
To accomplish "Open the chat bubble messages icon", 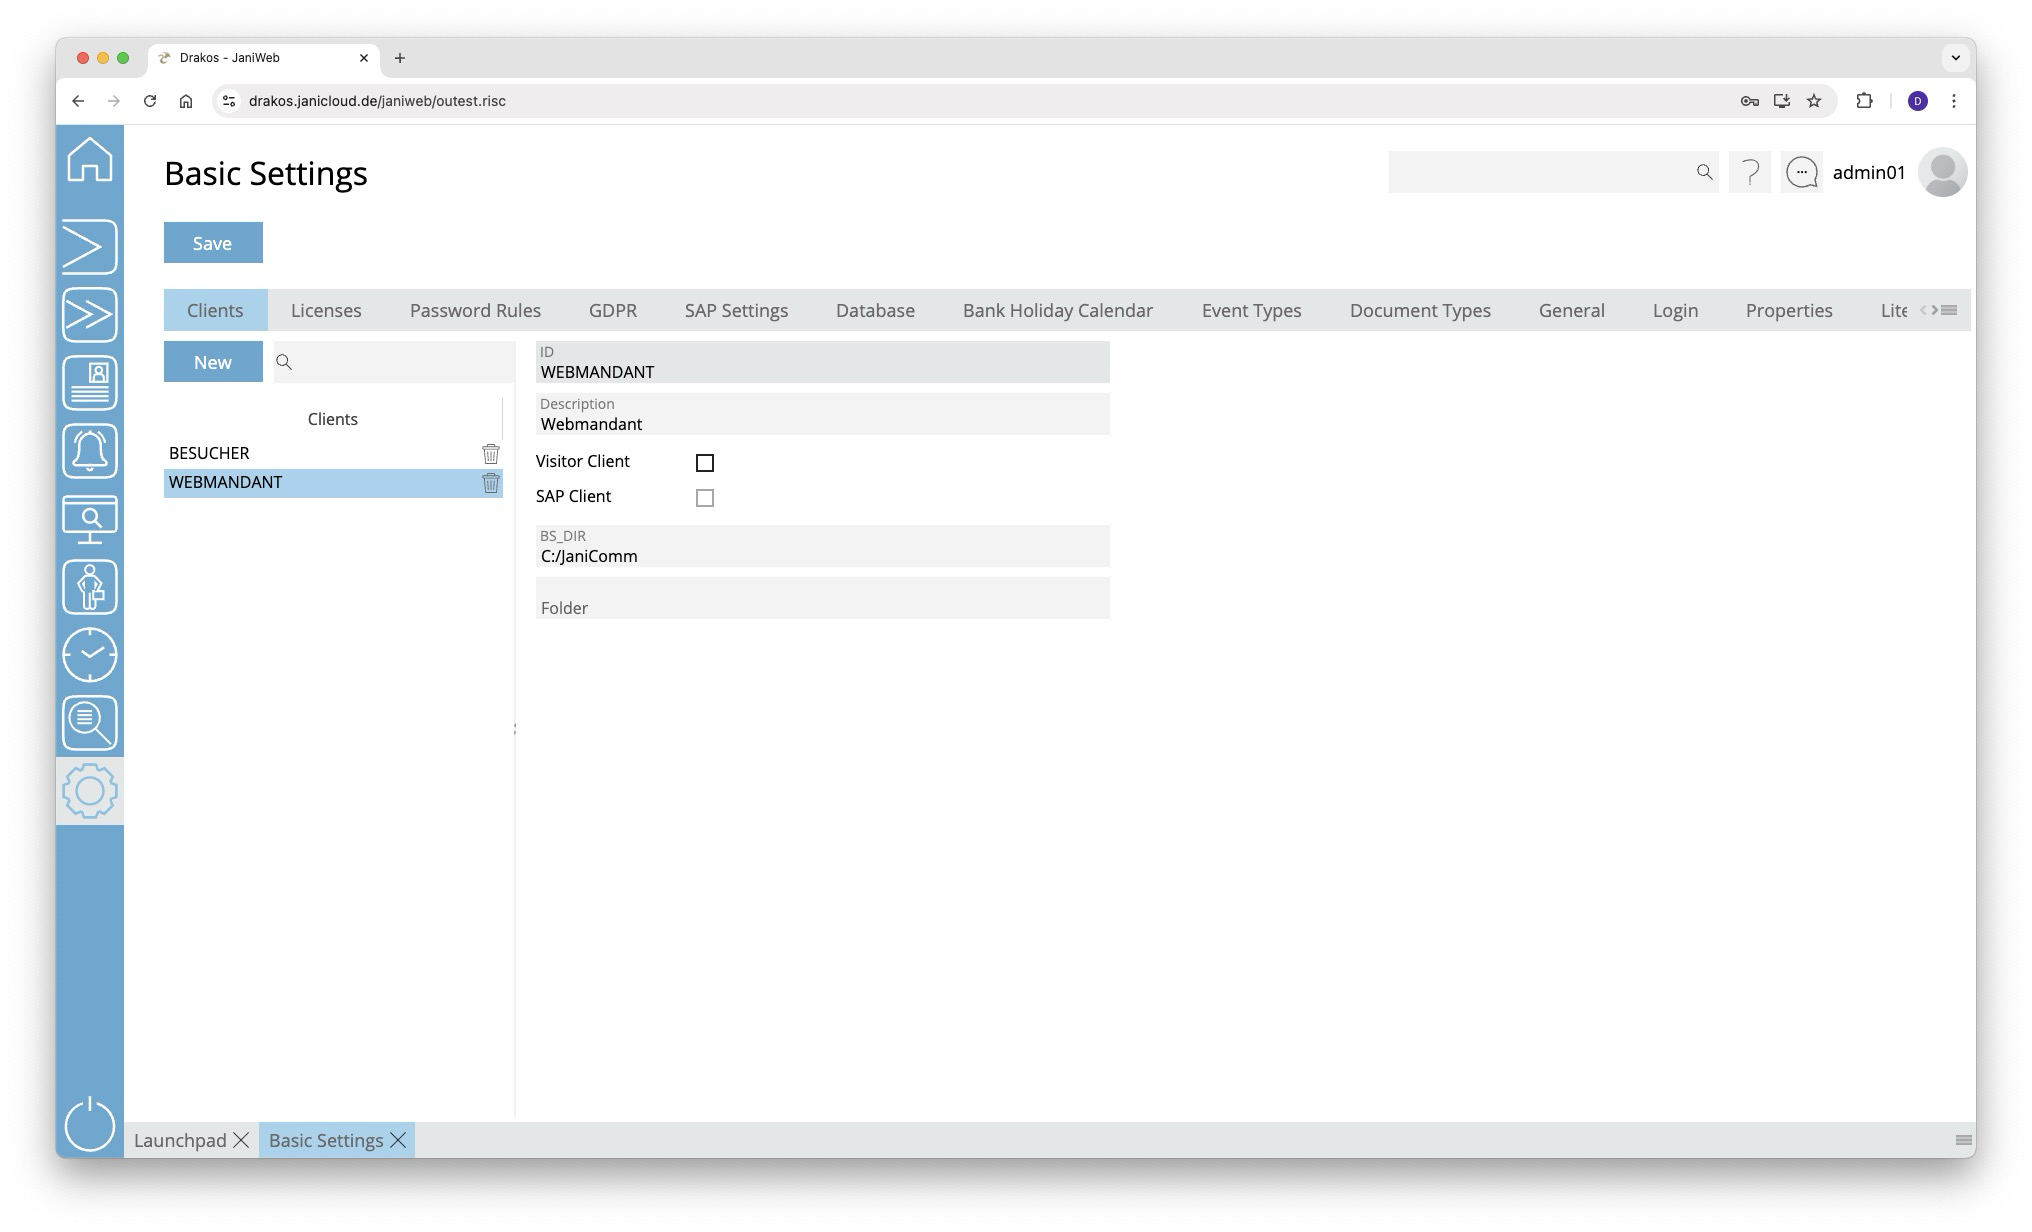I will [x=1802, y=173].
